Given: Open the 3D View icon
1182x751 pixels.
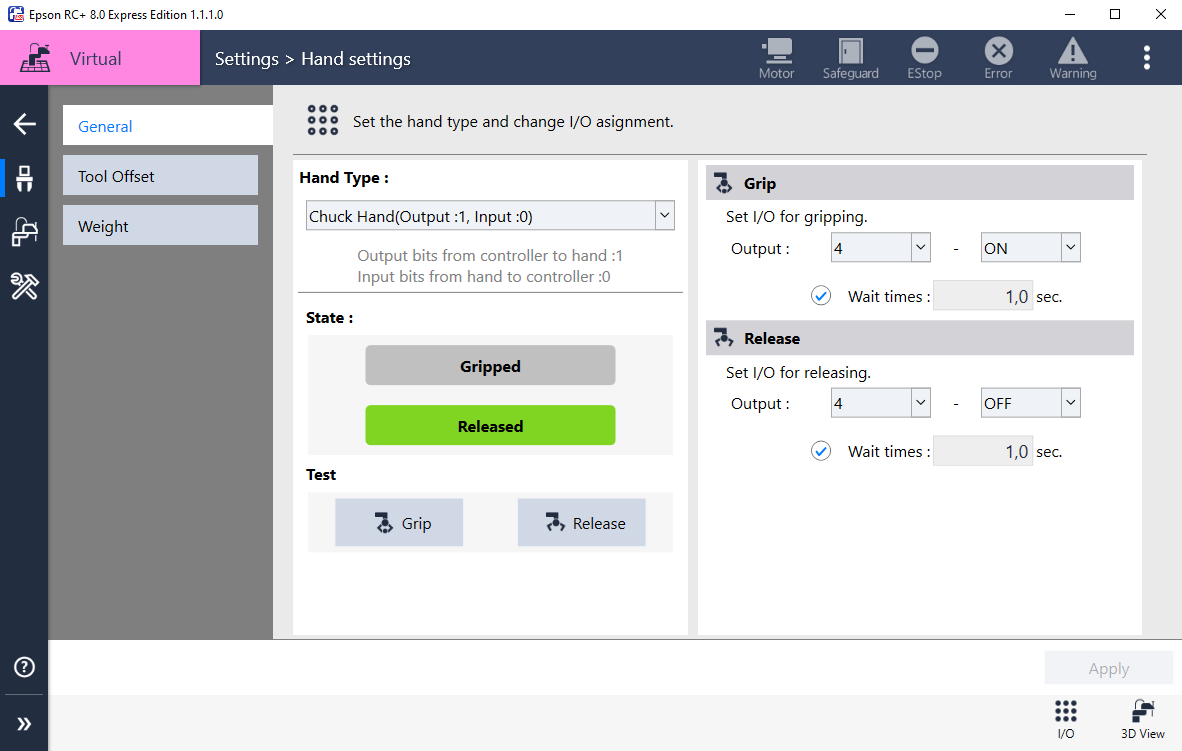Looking at the screenshot, I should (x=1143, y=719).
